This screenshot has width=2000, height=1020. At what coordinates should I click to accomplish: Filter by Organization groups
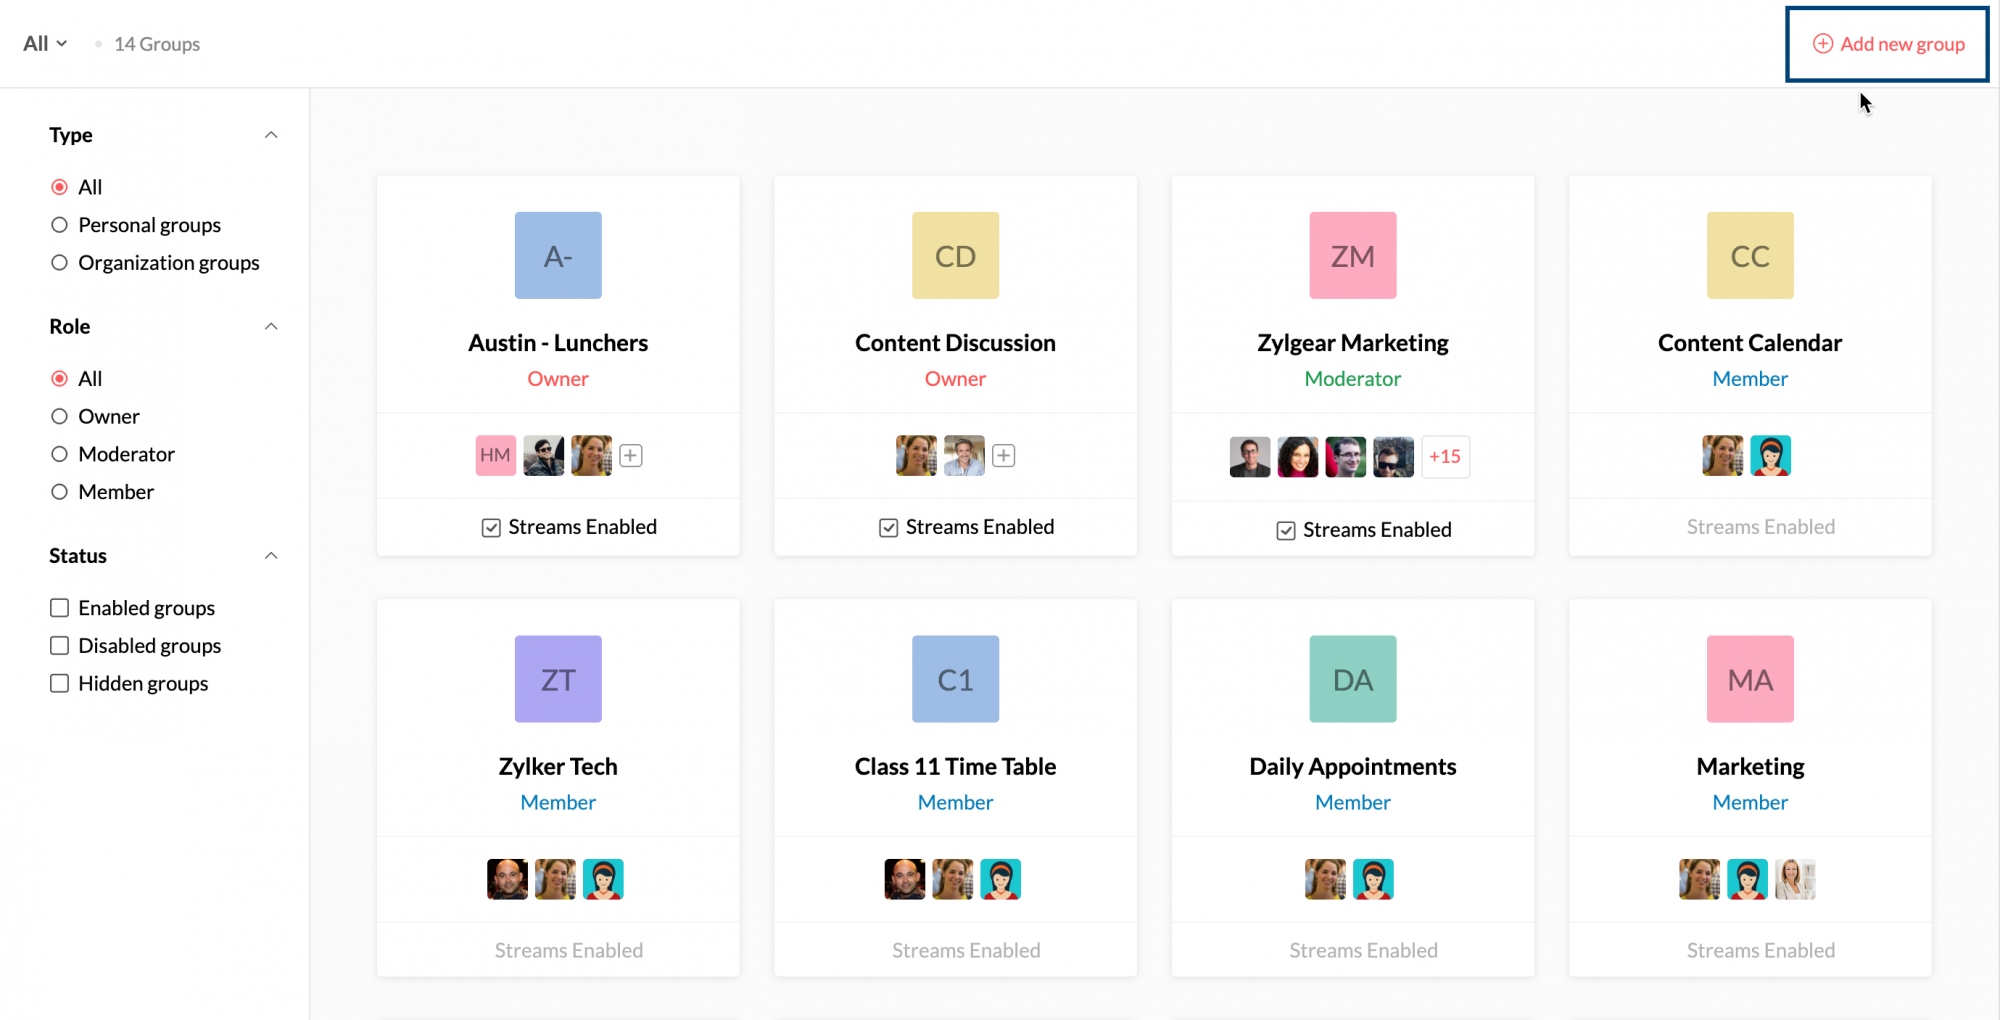60,263
